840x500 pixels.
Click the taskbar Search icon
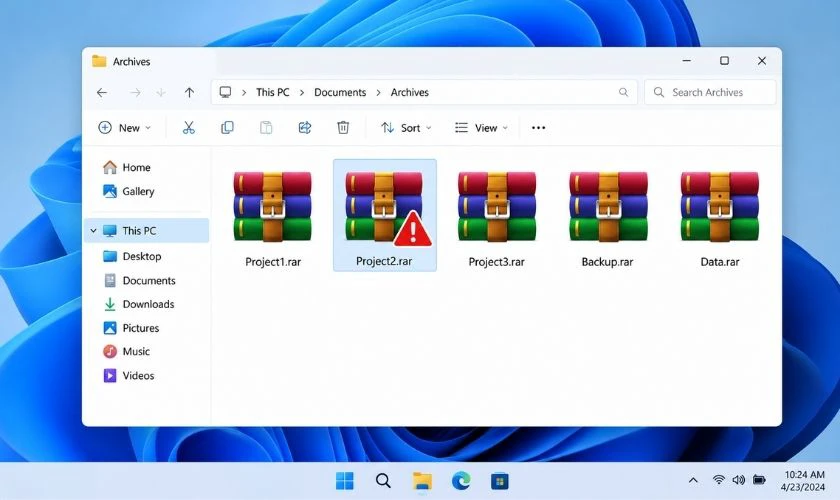coord(383,481)
